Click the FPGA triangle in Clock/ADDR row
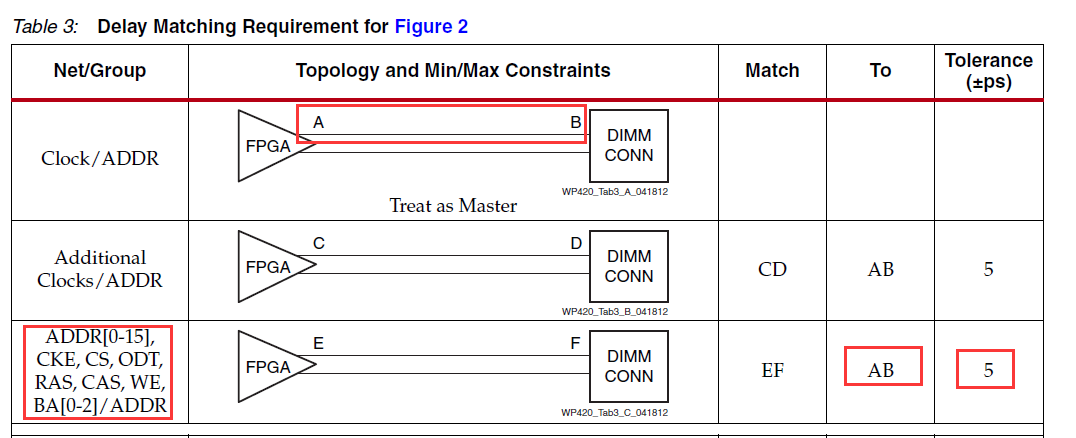Screen dimensions: 1076x438 (270, 146)
